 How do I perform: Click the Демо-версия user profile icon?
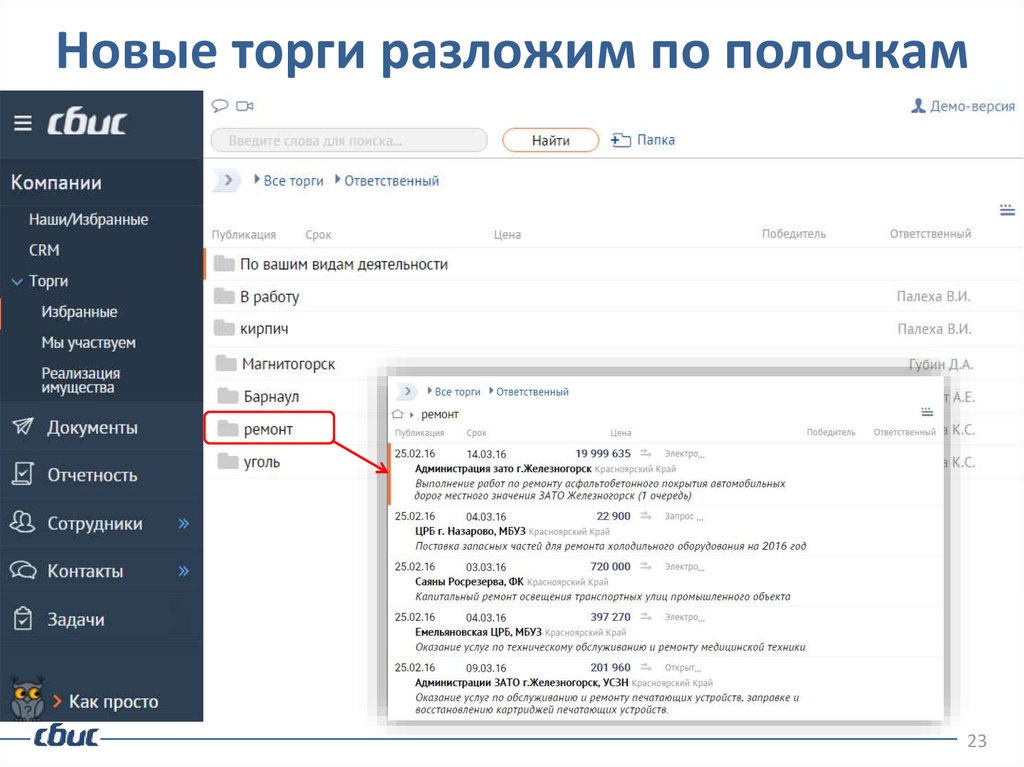coord(917,106)
